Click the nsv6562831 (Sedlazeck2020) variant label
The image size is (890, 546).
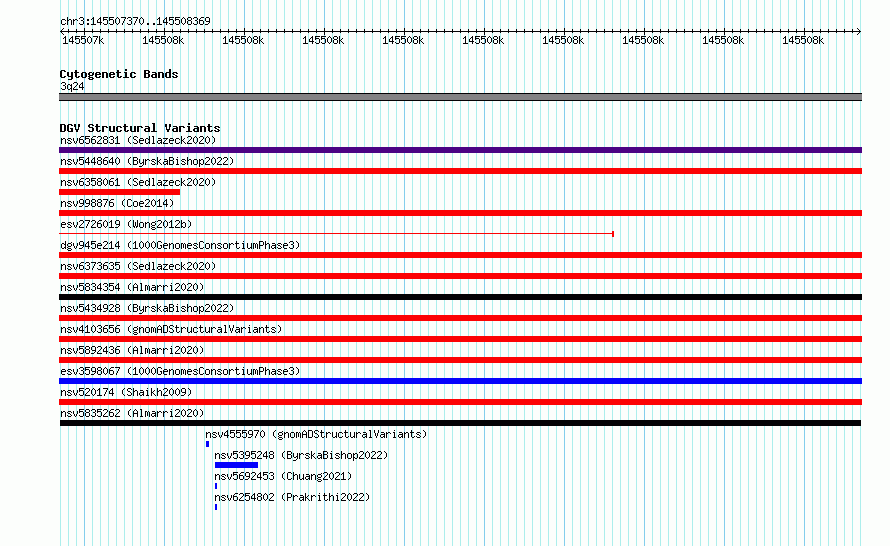[x=138, y=140]
